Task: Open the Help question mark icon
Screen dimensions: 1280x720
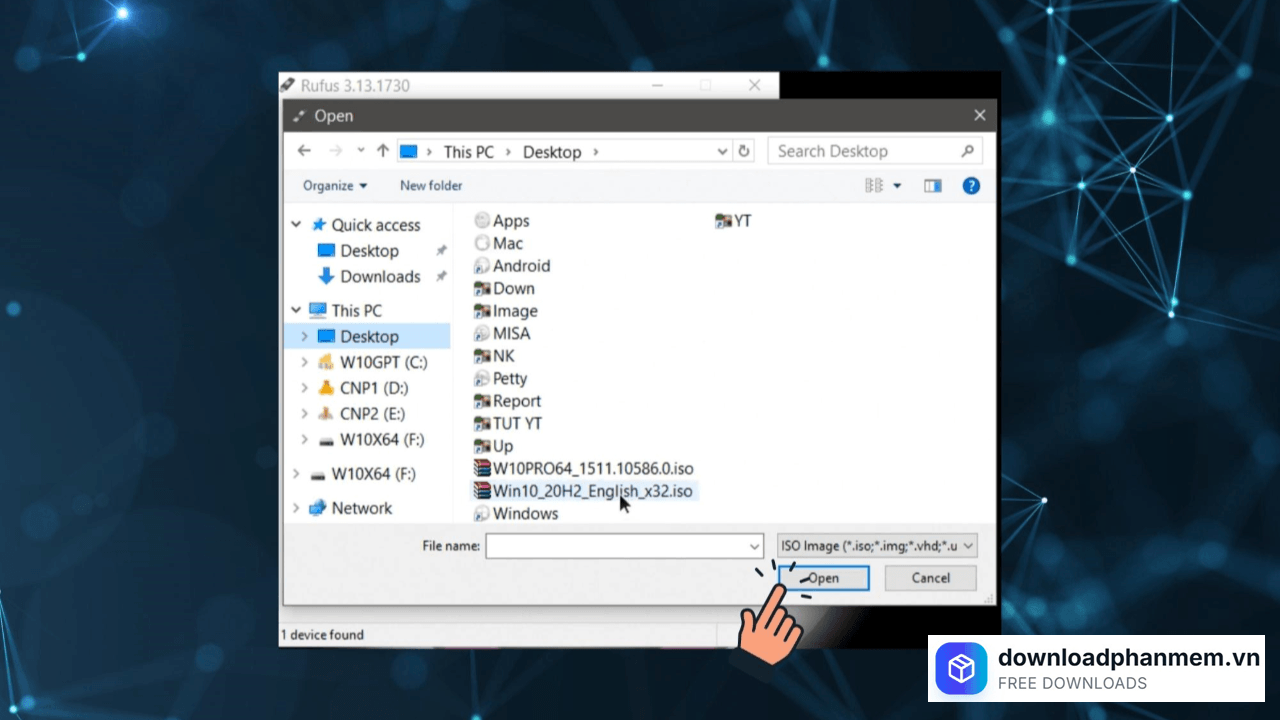Action: (971, 186)
